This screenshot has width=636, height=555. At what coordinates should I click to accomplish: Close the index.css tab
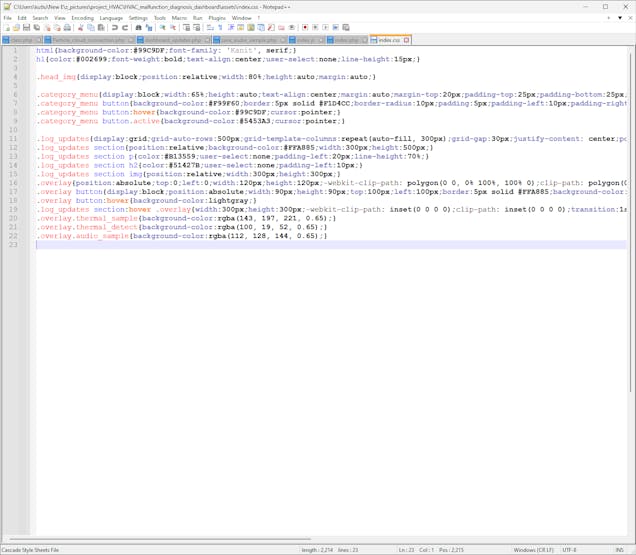click(407, 40)
